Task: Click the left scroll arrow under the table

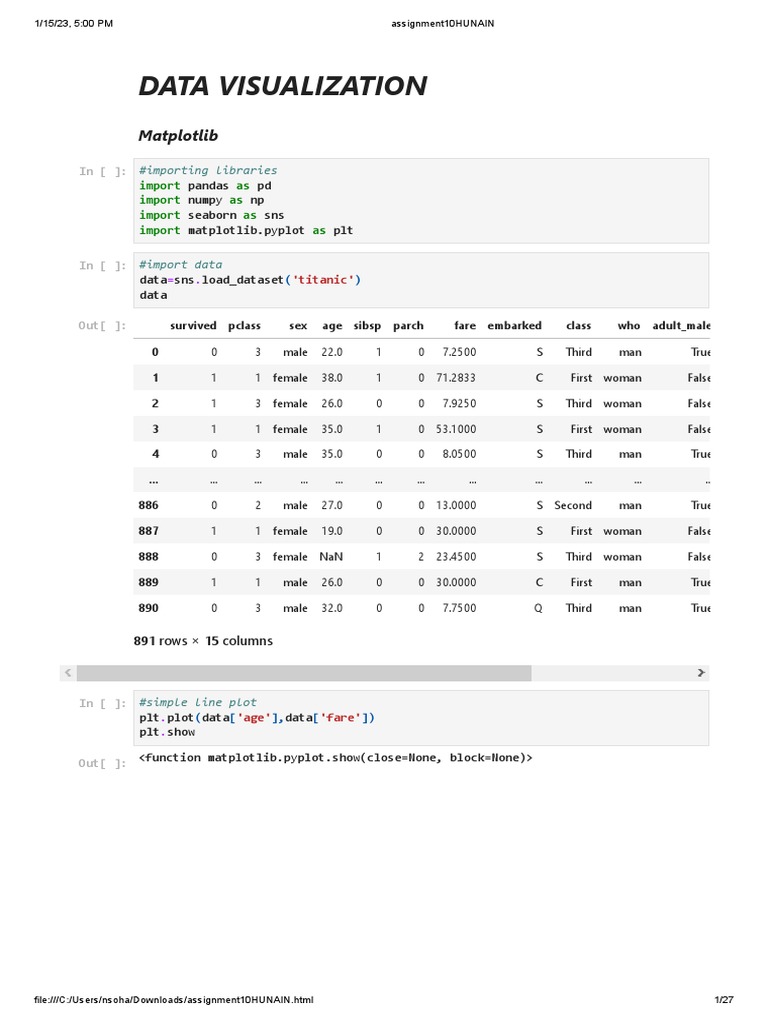Action: coord(67,673)
